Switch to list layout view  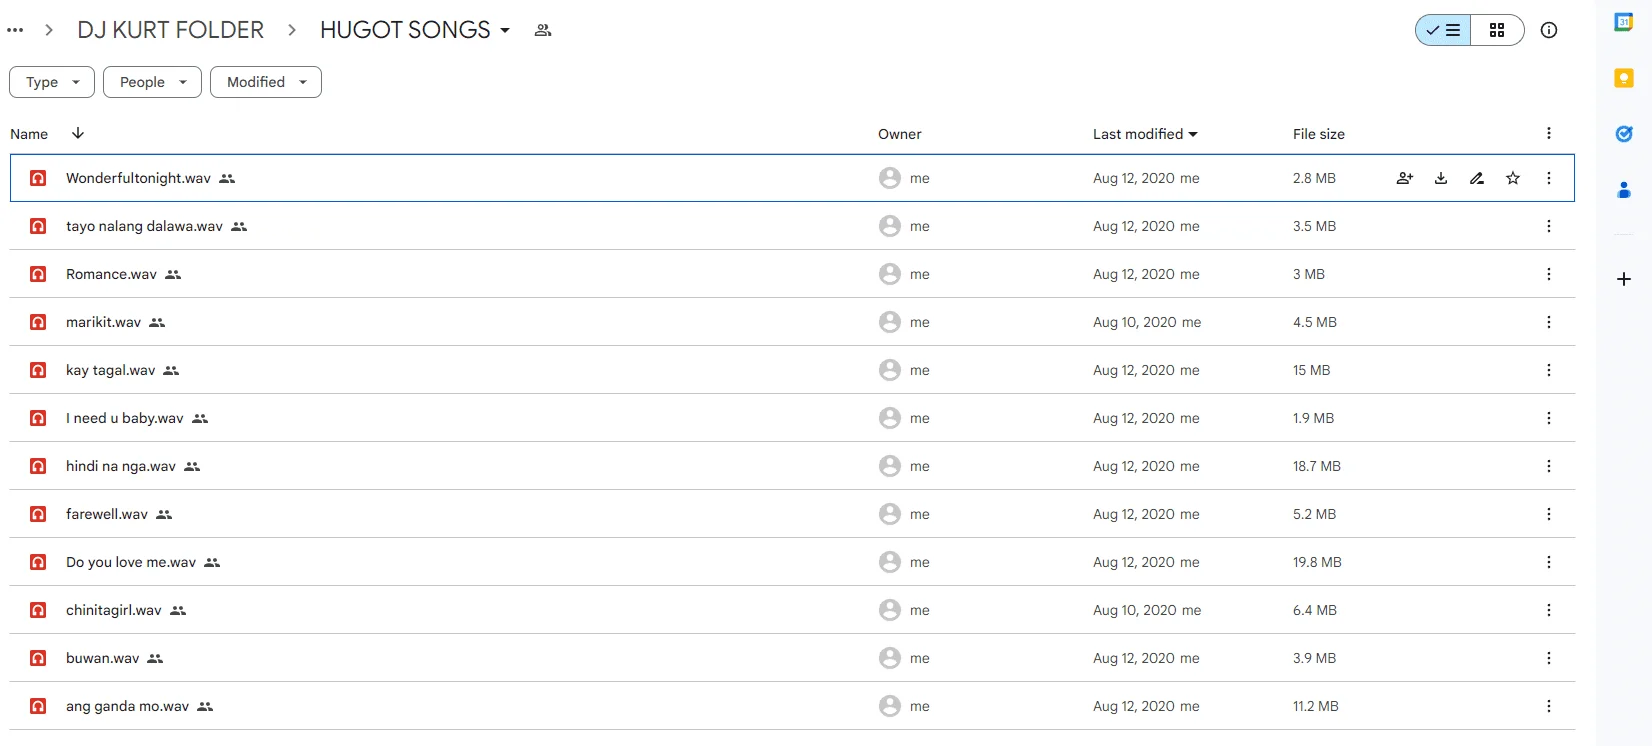1443,30
